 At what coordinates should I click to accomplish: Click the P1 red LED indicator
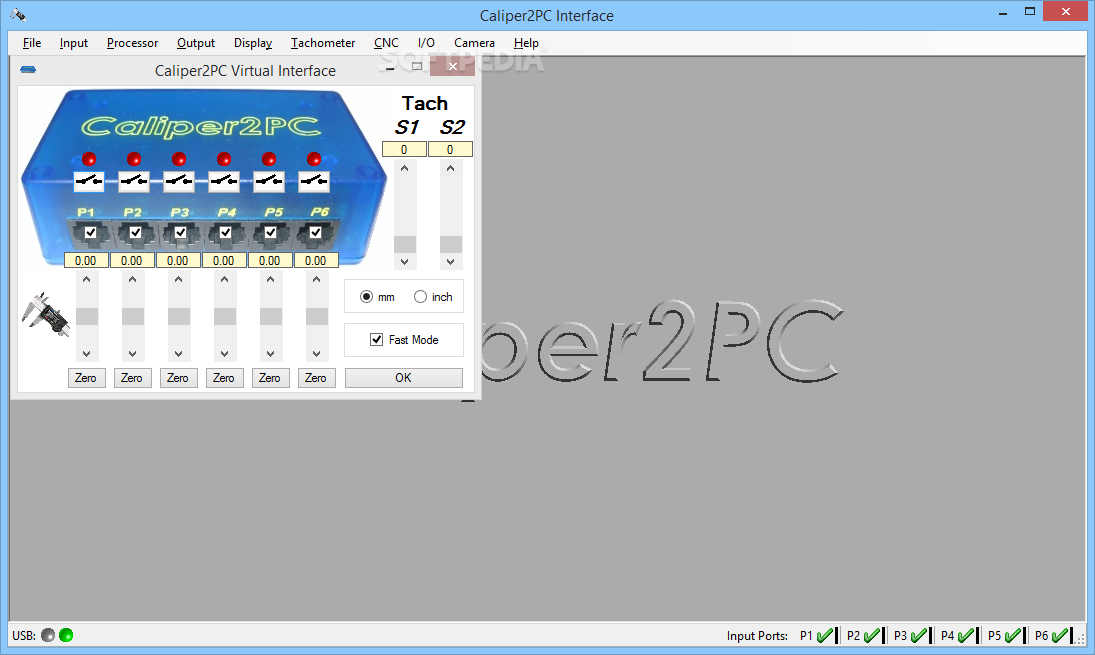89,159
